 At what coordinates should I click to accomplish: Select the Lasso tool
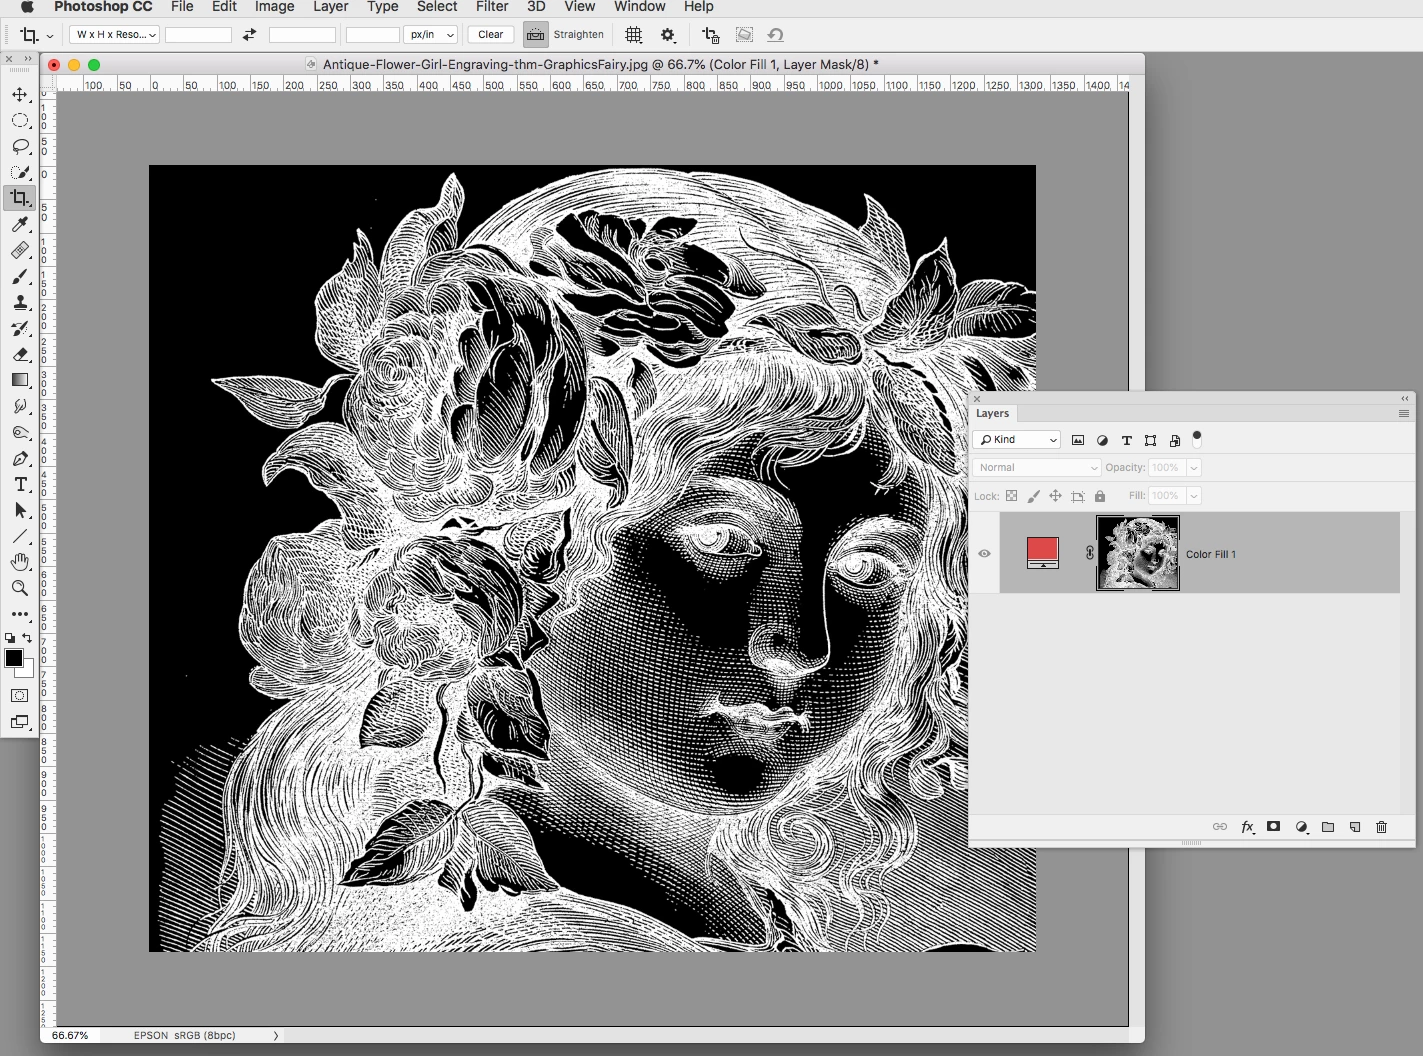coord(20,146)
